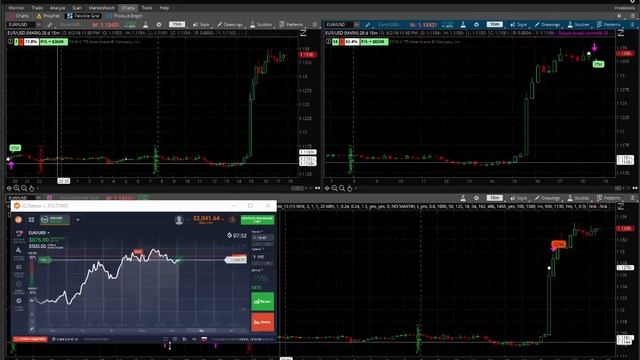Click the green deposit button in IQ Option

[x=257, y=220]
